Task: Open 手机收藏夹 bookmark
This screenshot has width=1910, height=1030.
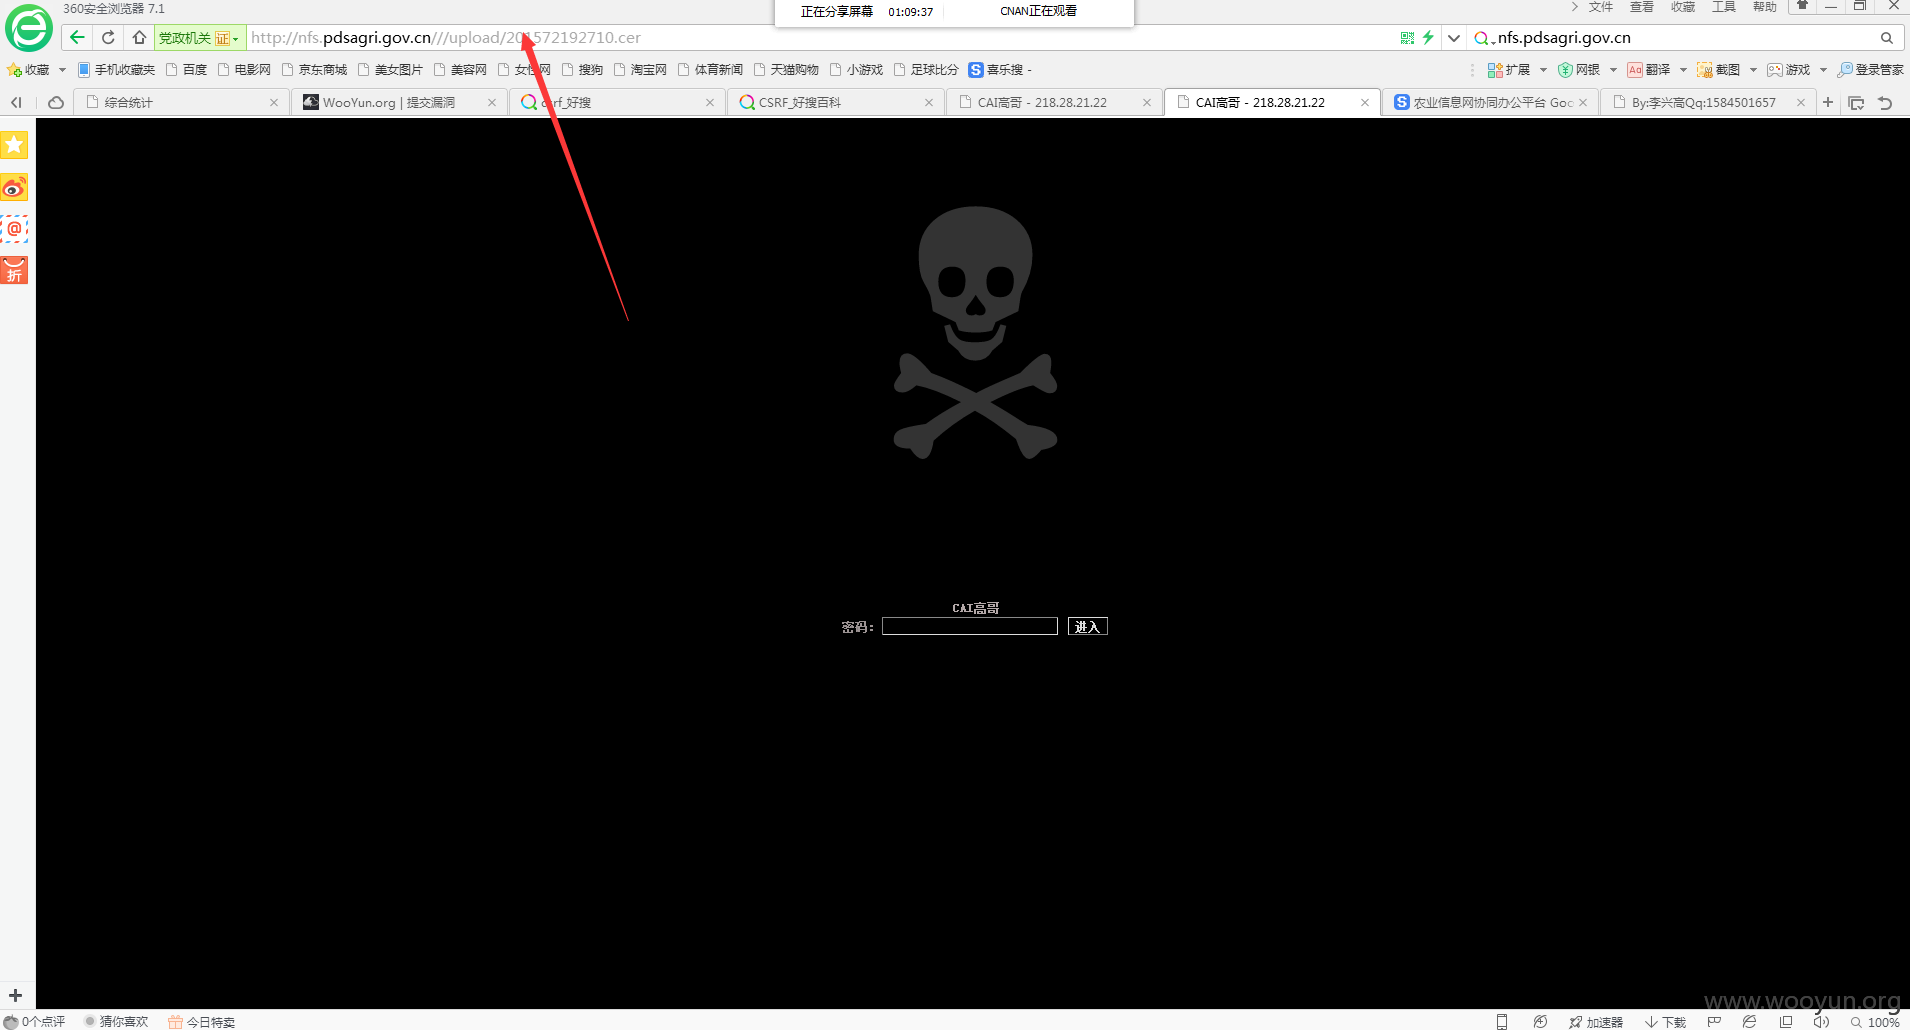Action: 116,70
